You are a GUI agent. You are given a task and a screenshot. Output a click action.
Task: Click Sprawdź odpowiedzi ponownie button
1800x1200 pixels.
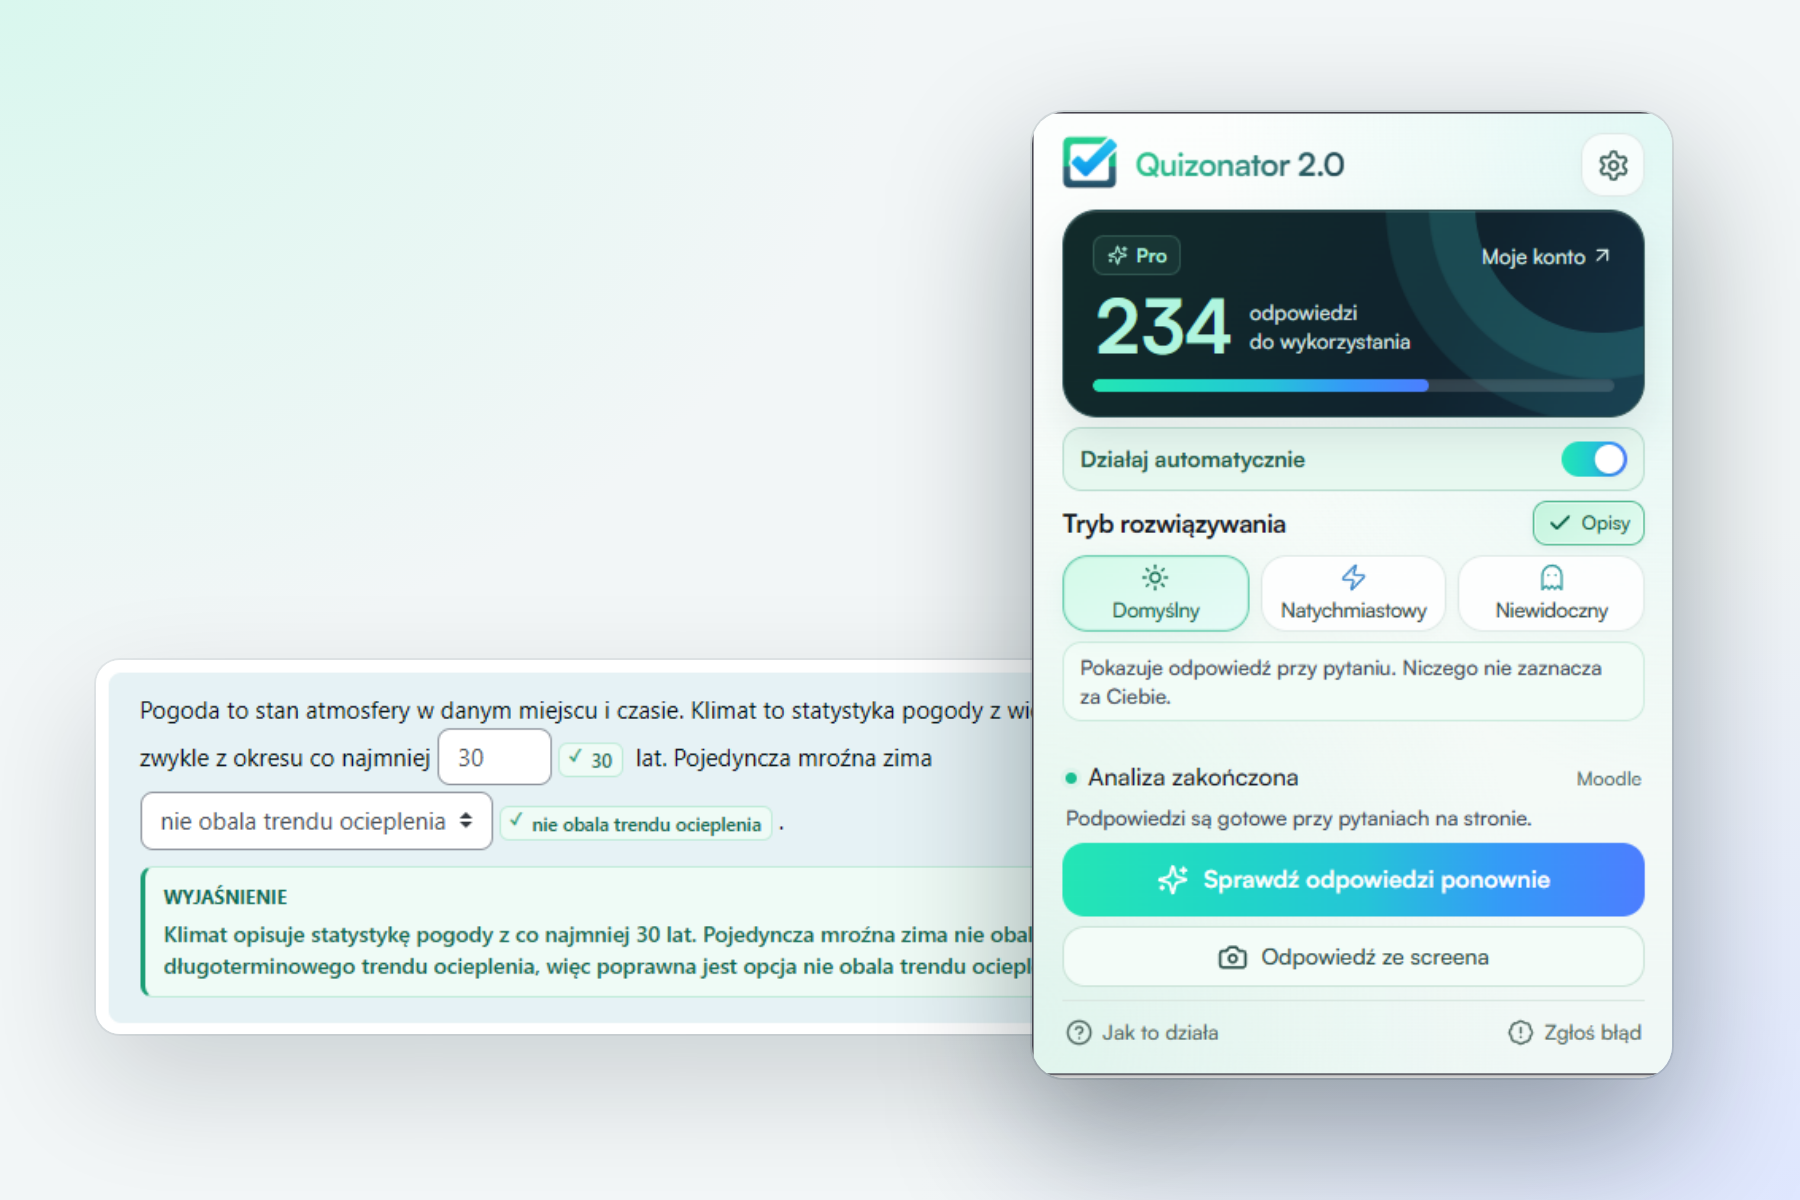click(x=1353, y=880)
